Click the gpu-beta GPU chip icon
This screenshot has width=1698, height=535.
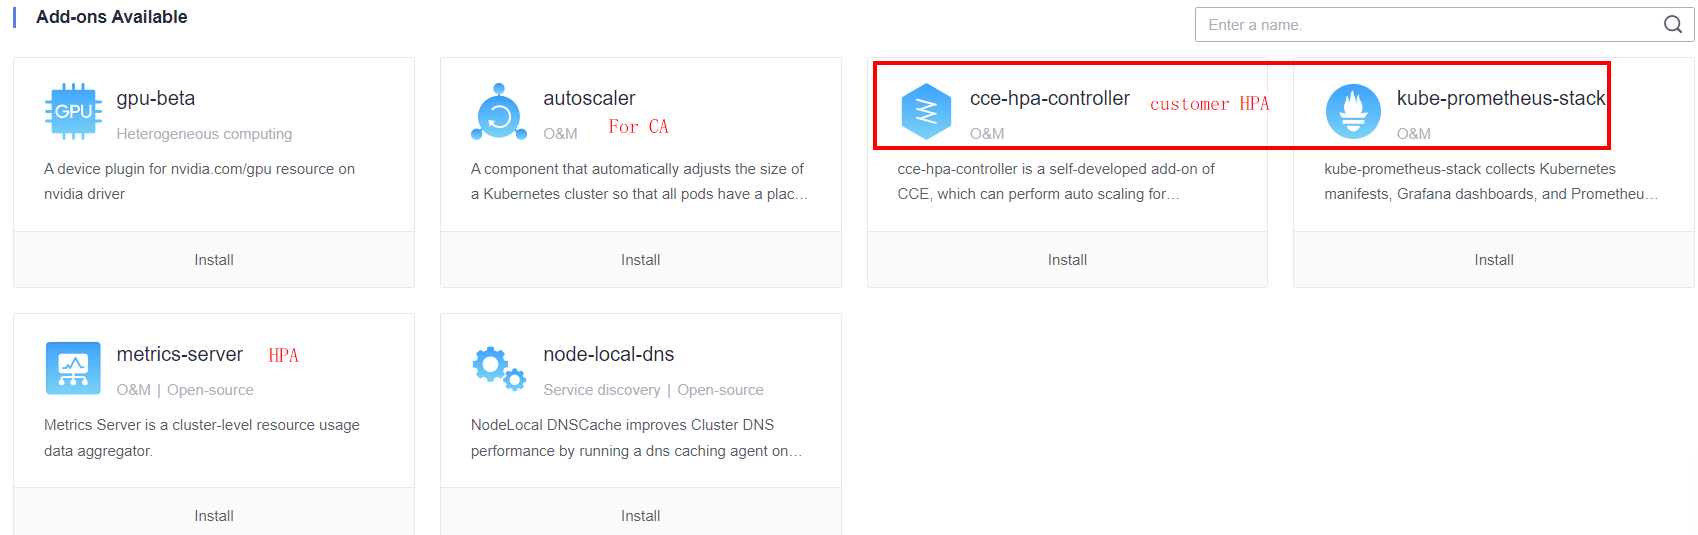click(73, 111)
